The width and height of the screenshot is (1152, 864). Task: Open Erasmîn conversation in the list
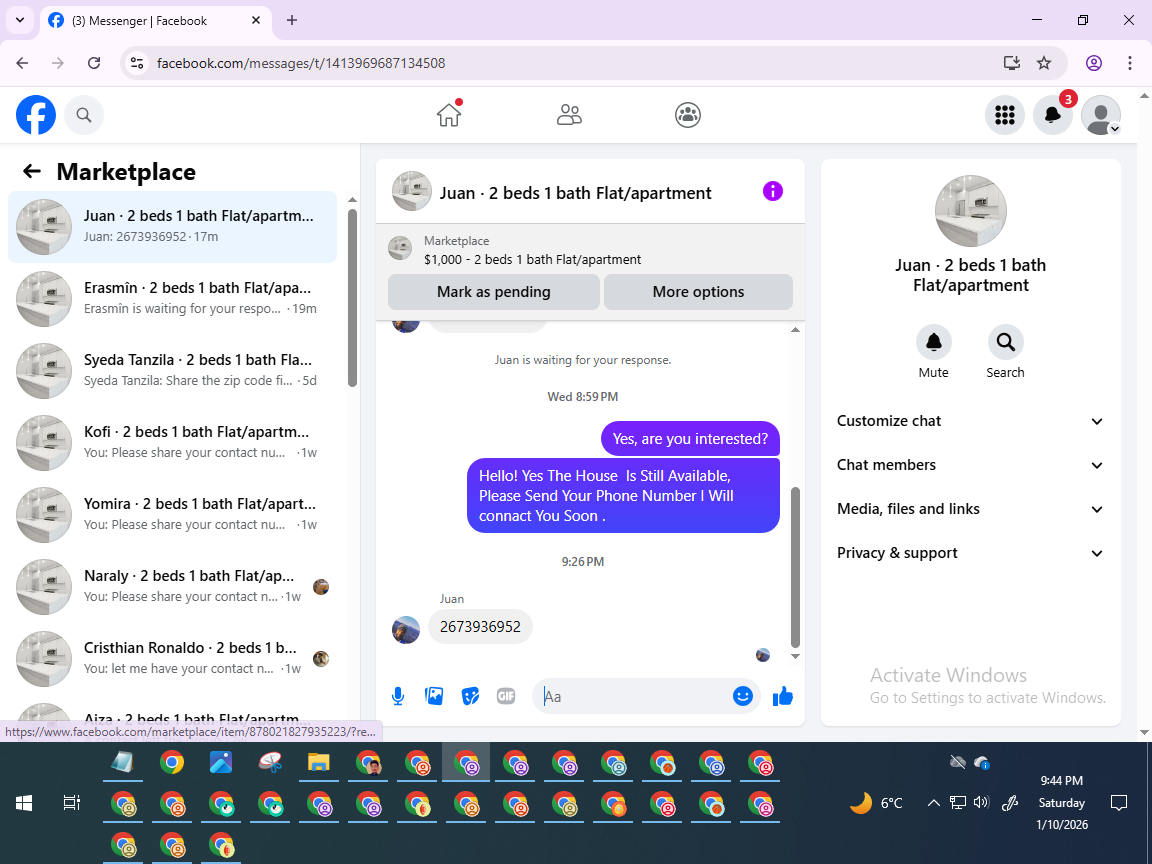(x=172, y=298)
